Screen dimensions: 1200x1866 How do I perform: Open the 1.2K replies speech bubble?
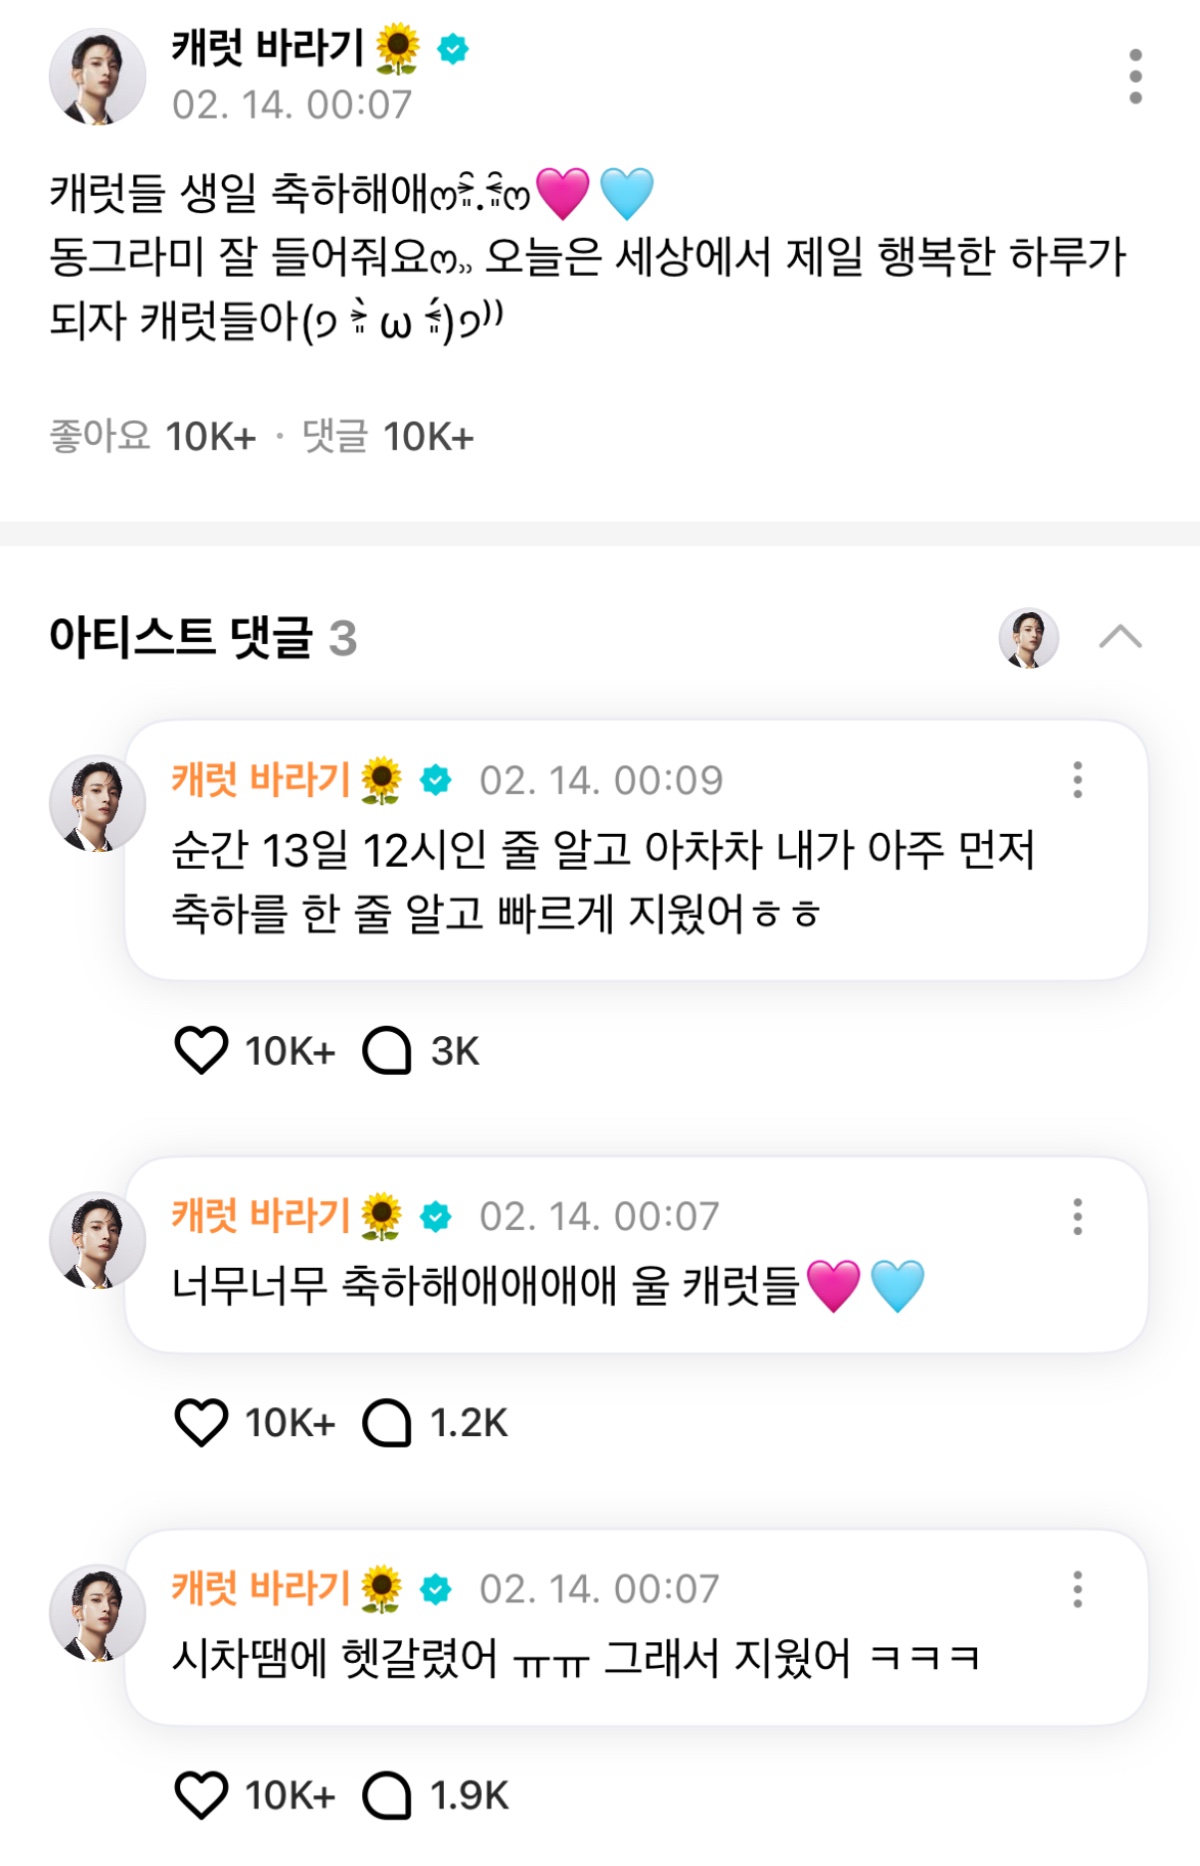(x=387, y=1422)
